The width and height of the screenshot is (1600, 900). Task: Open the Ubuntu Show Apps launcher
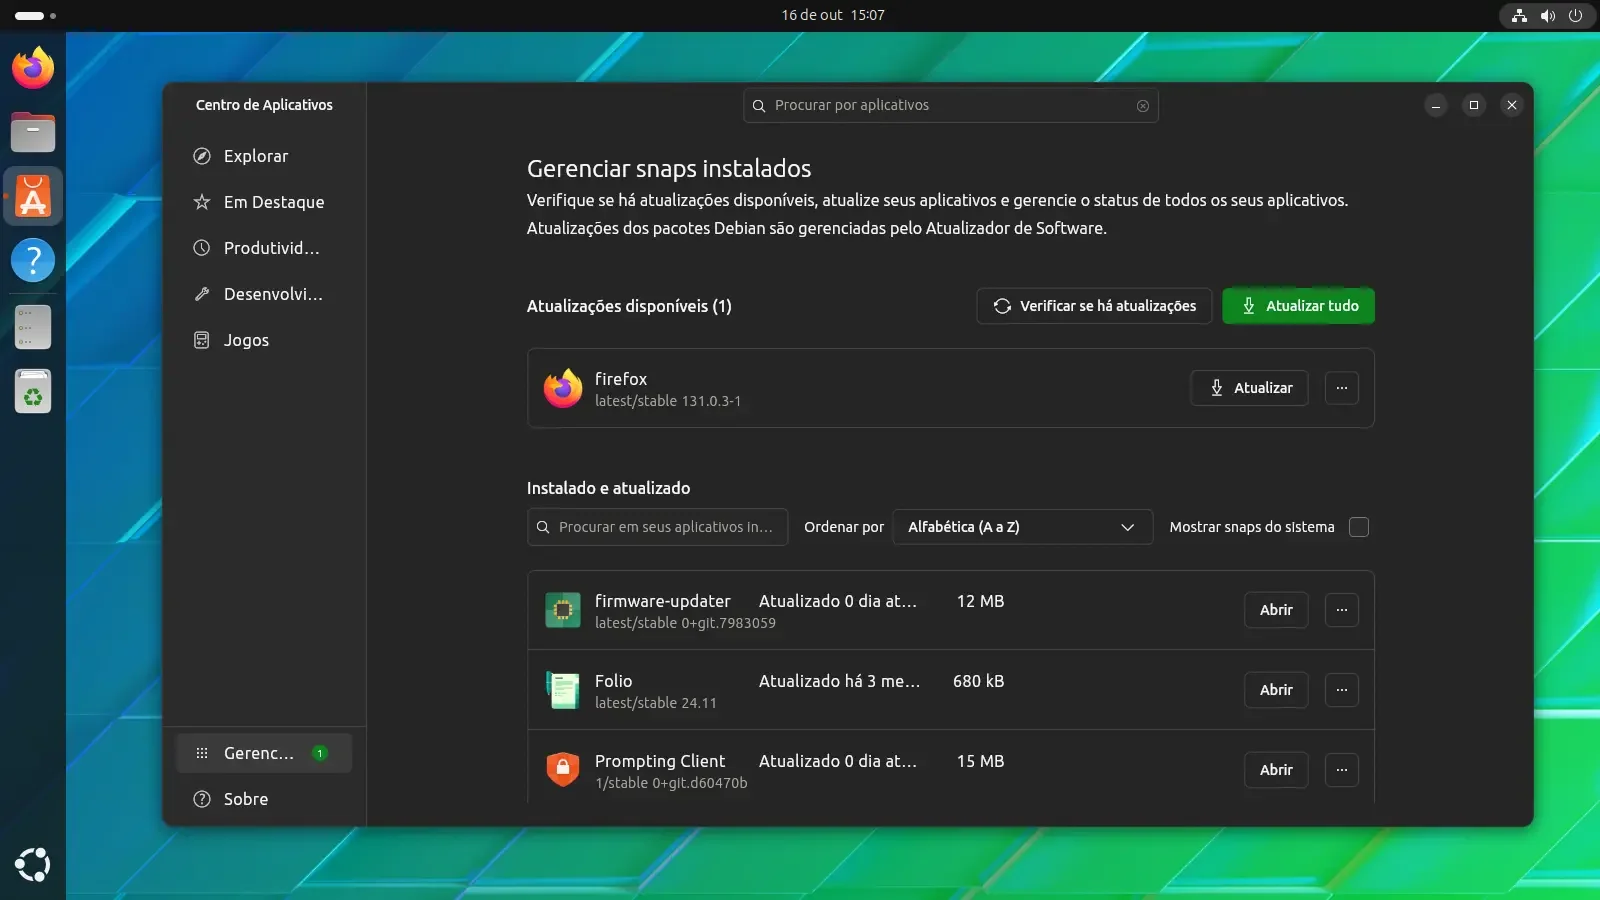click(33, 865)
